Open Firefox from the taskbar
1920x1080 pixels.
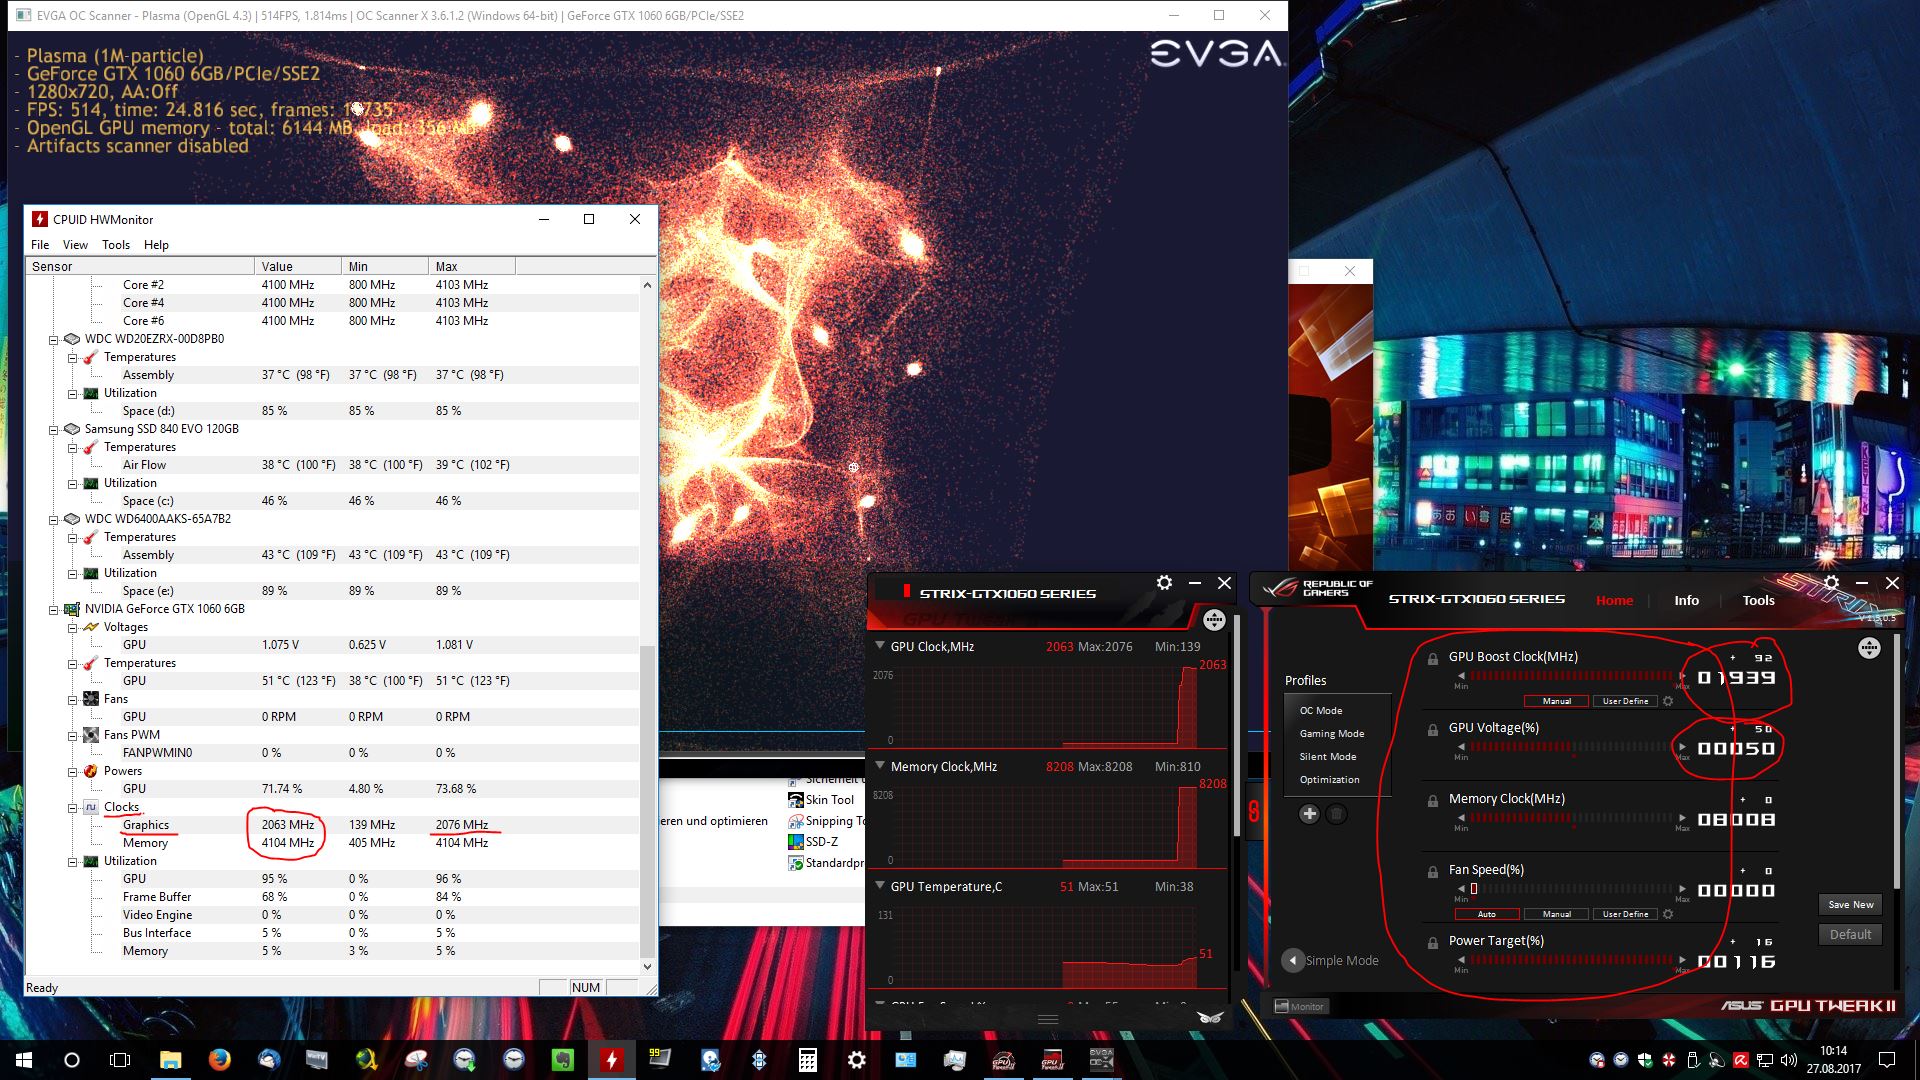click(x=219, y=1060)
